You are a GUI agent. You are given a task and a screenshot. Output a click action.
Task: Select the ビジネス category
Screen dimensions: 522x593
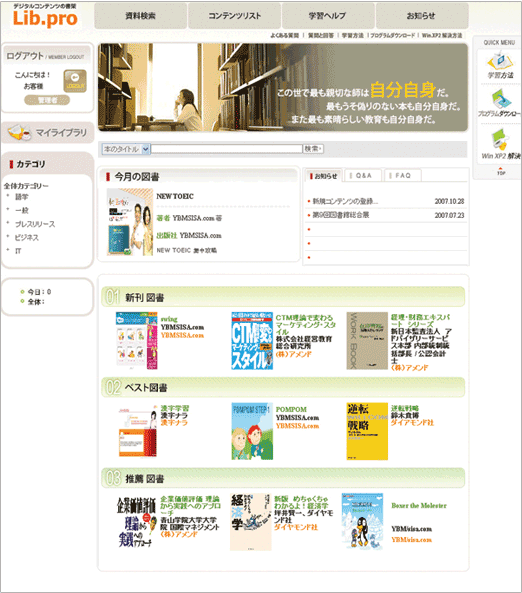point(26,238)
